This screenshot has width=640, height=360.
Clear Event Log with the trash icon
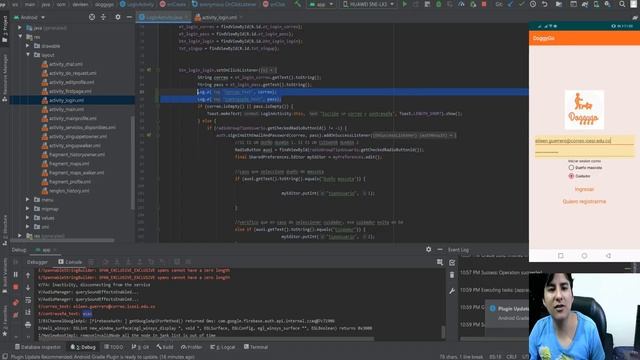coord(452,275)
